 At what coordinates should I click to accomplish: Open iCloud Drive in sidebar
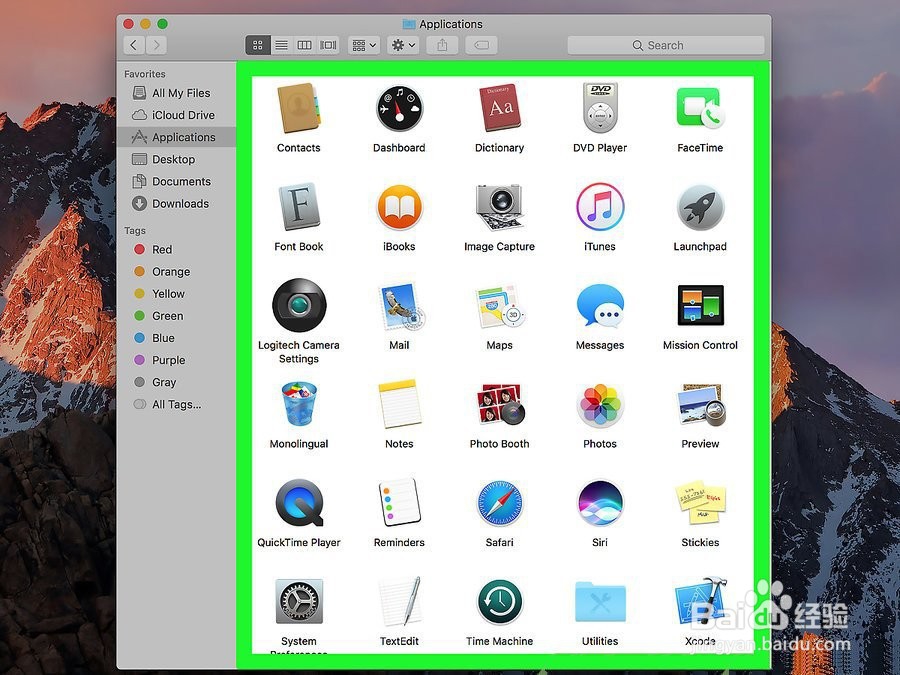tap(177, 115)
